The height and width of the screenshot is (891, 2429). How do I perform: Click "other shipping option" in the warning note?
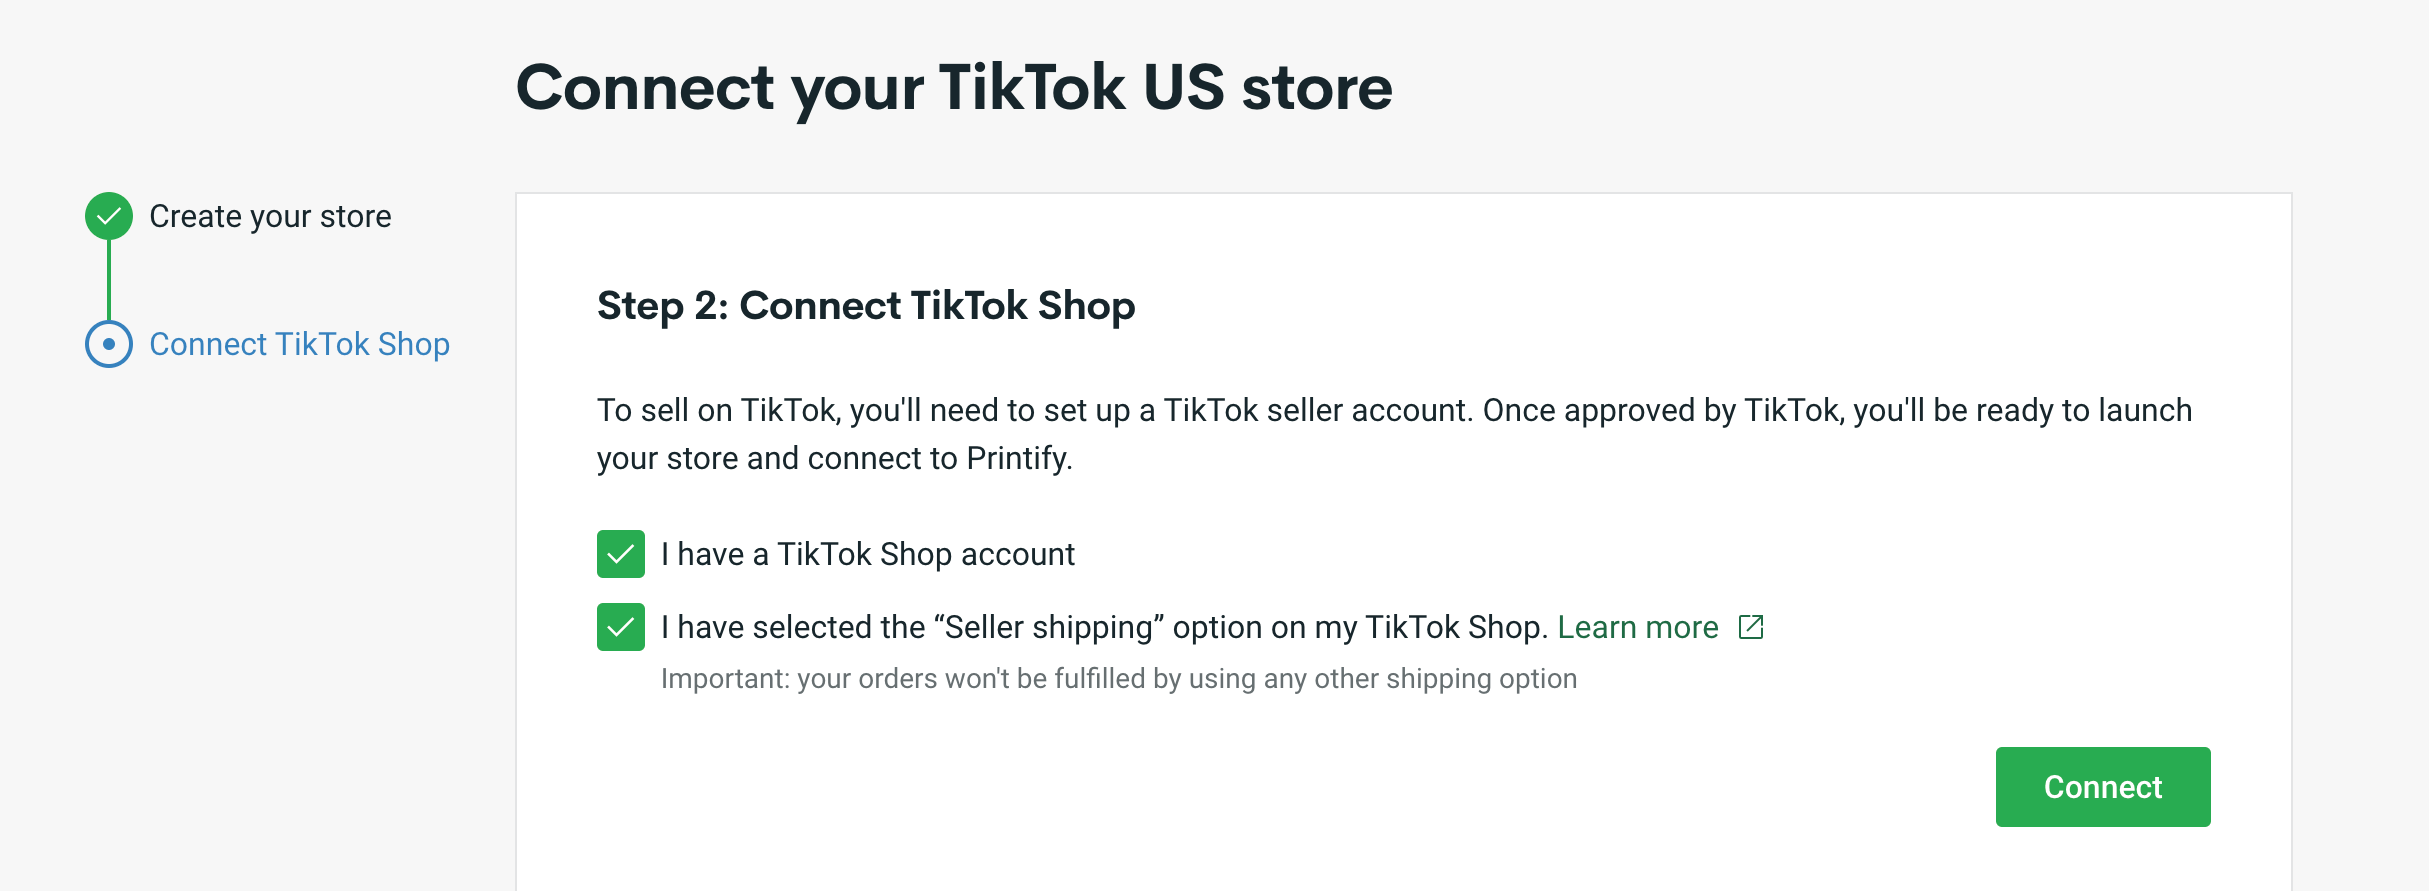[1445, 679]
